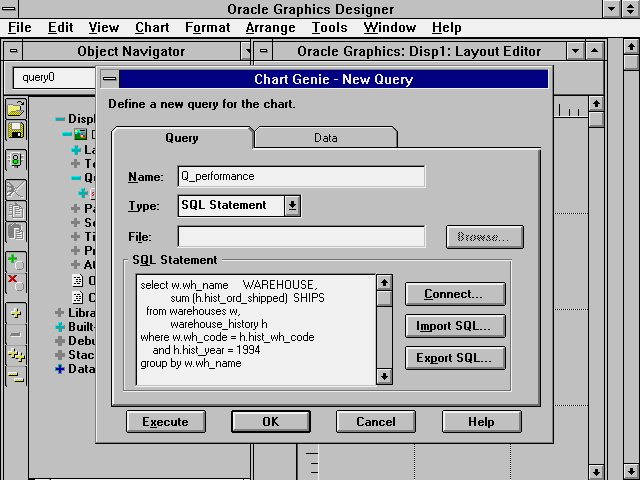Click the Save diskette icon
640x480 pixels.
point(15,131)
